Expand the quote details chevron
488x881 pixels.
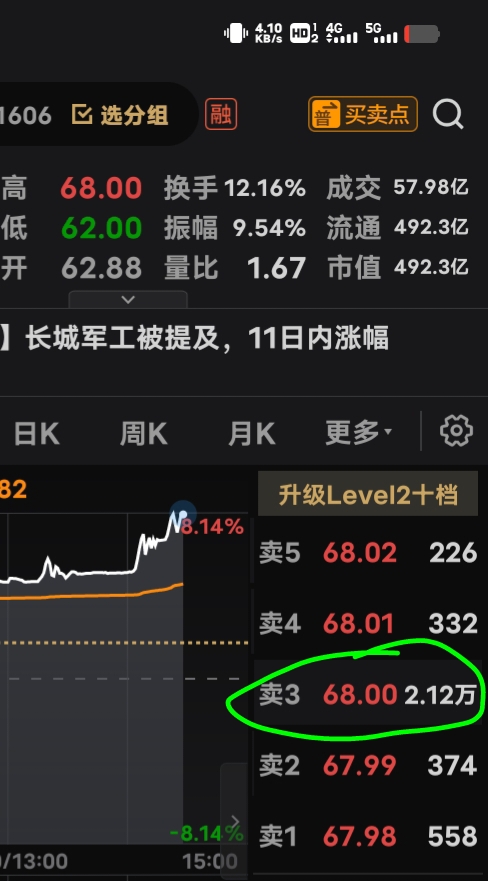pos(128,299)
